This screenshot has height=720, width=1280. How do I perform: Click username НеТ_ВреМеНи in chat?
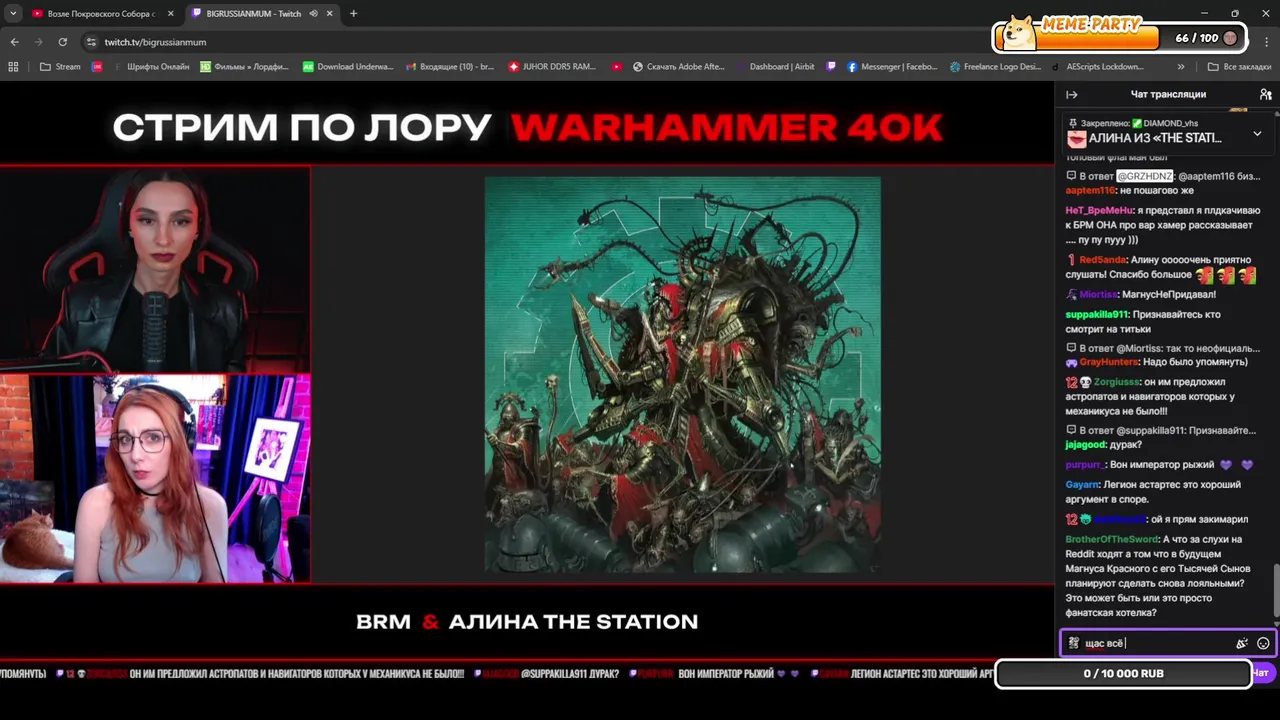[1099, 210]
